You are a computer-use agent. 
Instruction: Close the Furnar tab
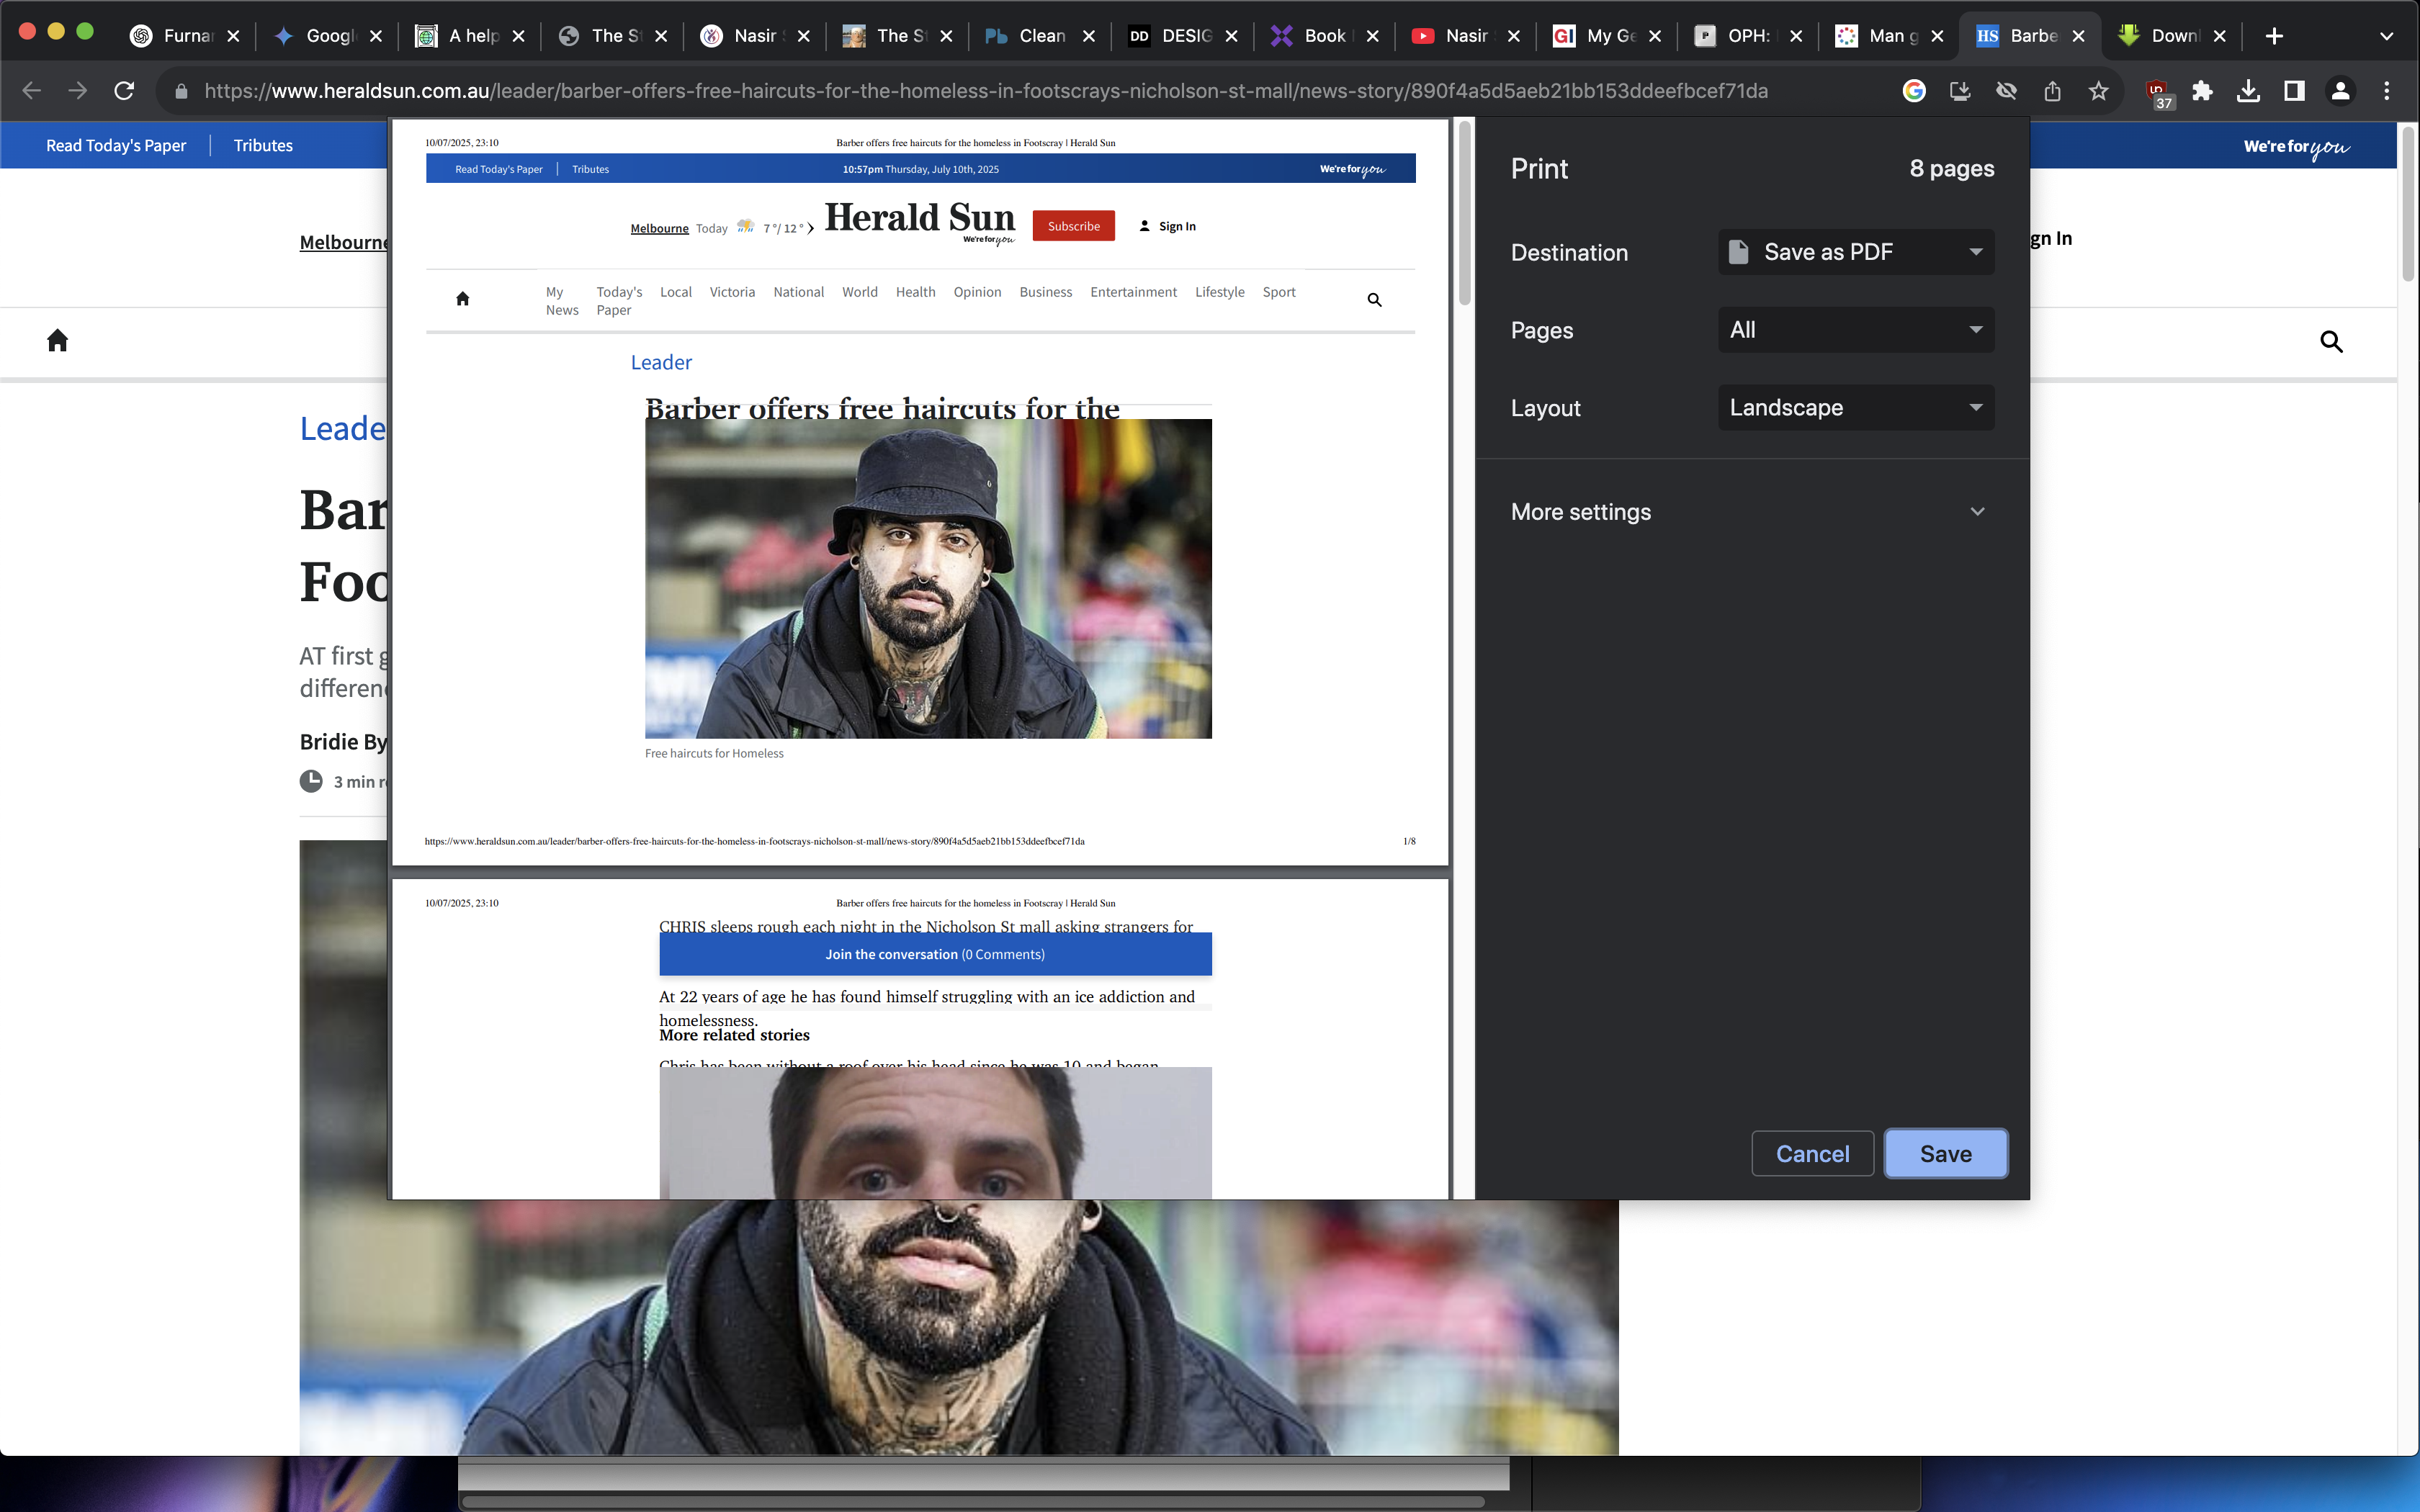coord(233,36)
